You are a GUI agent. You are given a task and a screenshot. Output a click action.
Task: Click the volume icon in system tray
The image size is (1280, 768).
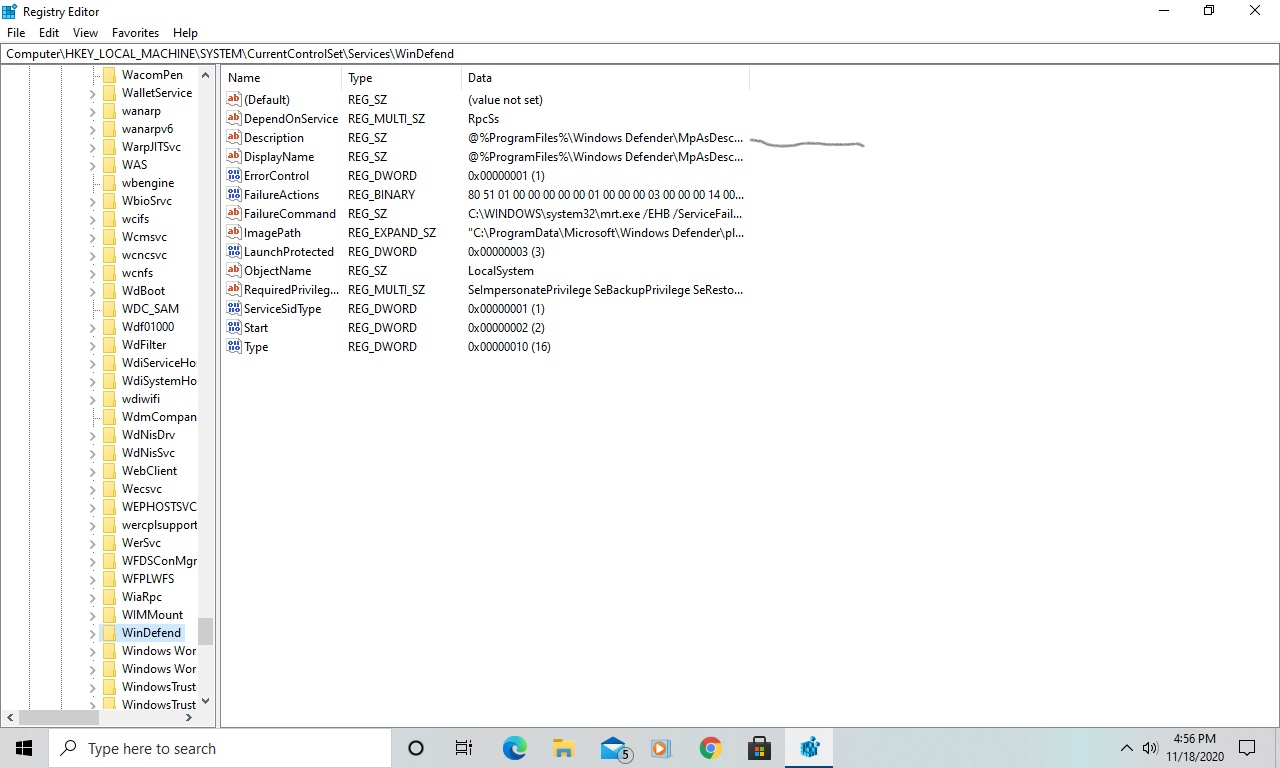(1150, 748)
